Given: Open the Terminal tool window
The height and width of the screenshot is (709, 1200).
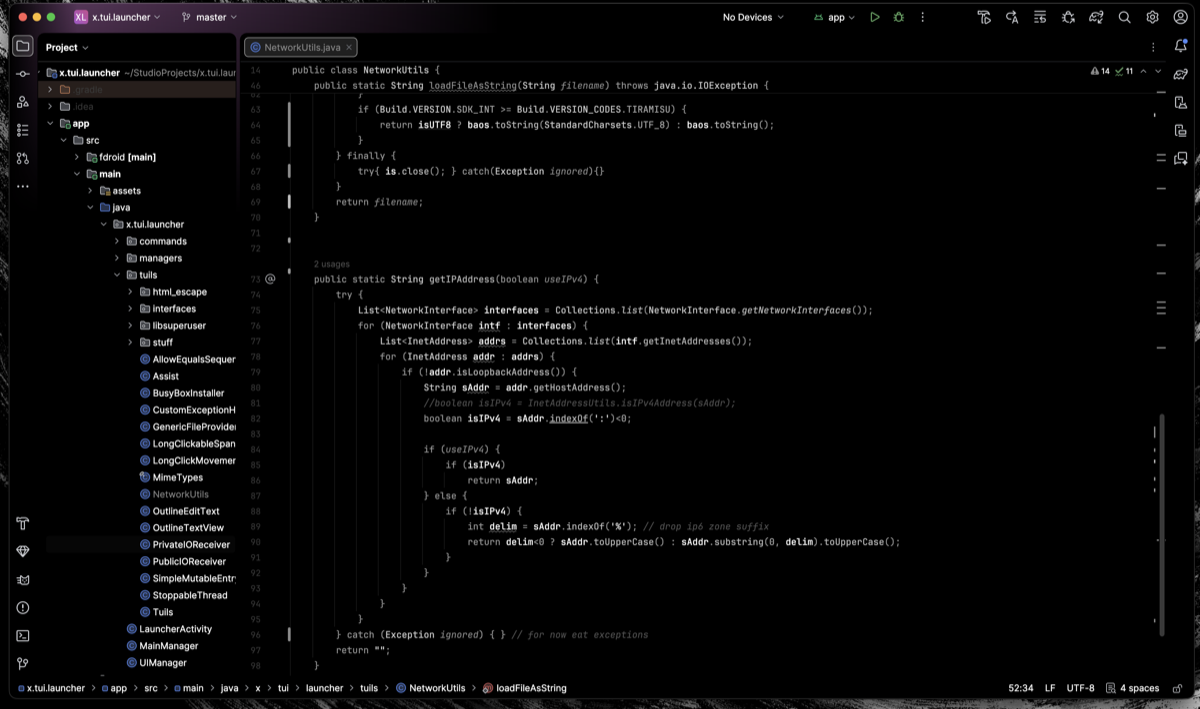Looking at the screenshot, I should point(23,635).
